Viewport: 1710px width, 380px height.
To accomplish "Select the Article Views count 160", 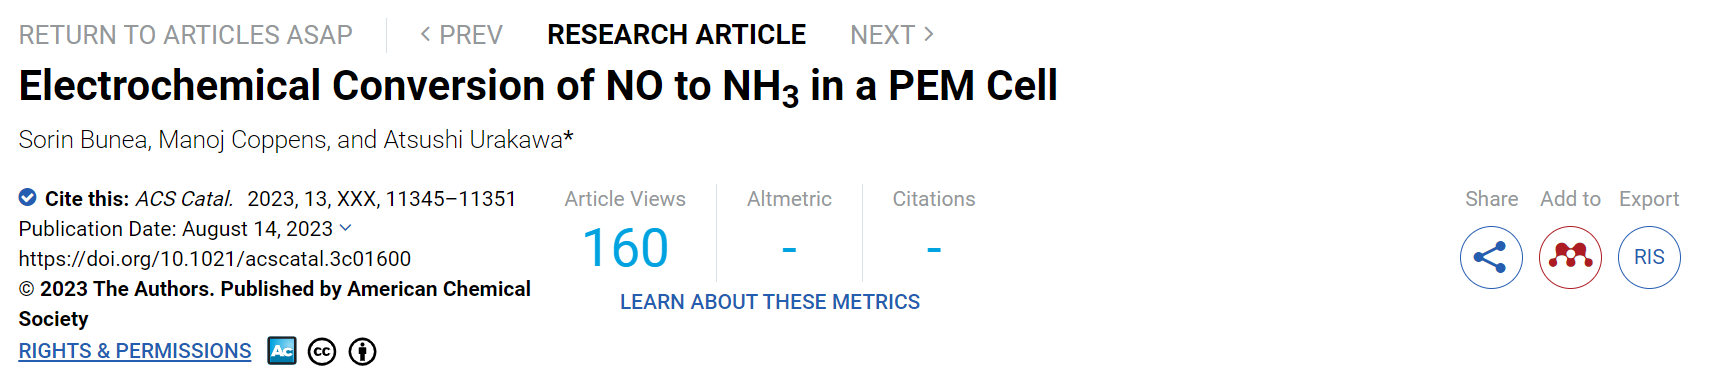I will pyautogui.click(x=625, y=248).
